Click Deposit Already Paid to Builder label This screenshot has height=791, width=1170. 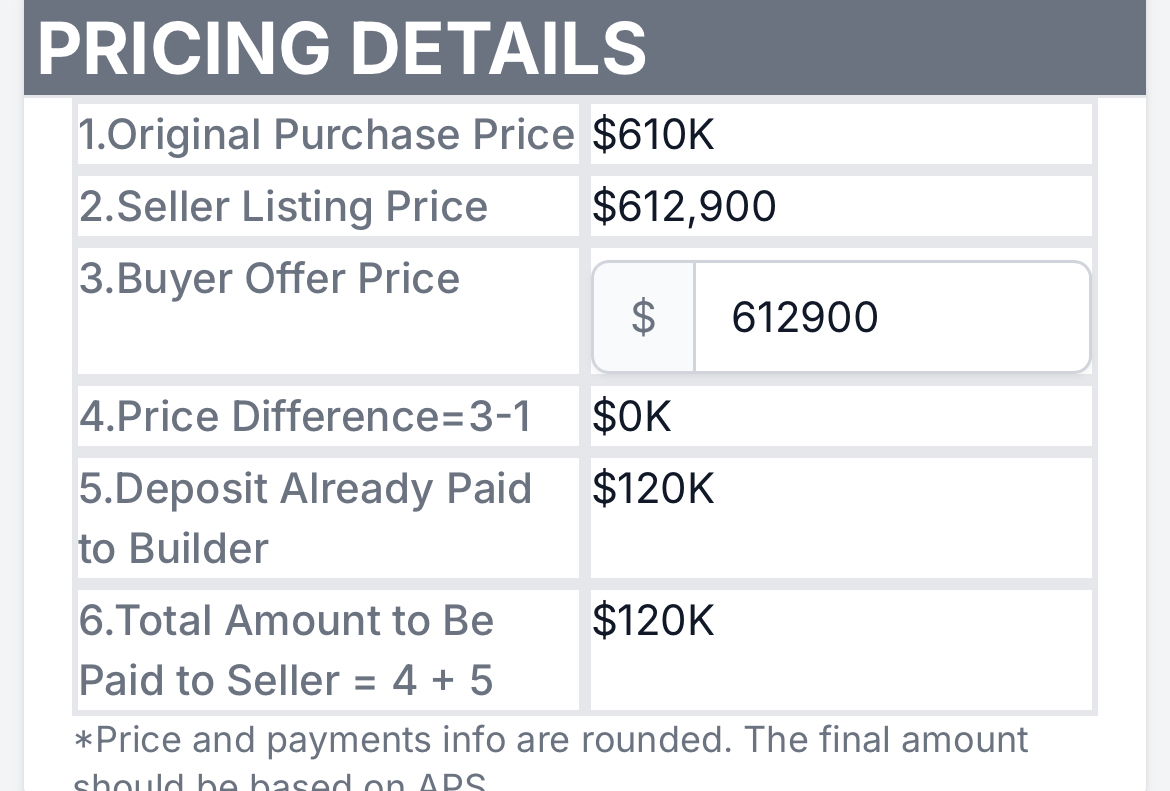point(305,518)
